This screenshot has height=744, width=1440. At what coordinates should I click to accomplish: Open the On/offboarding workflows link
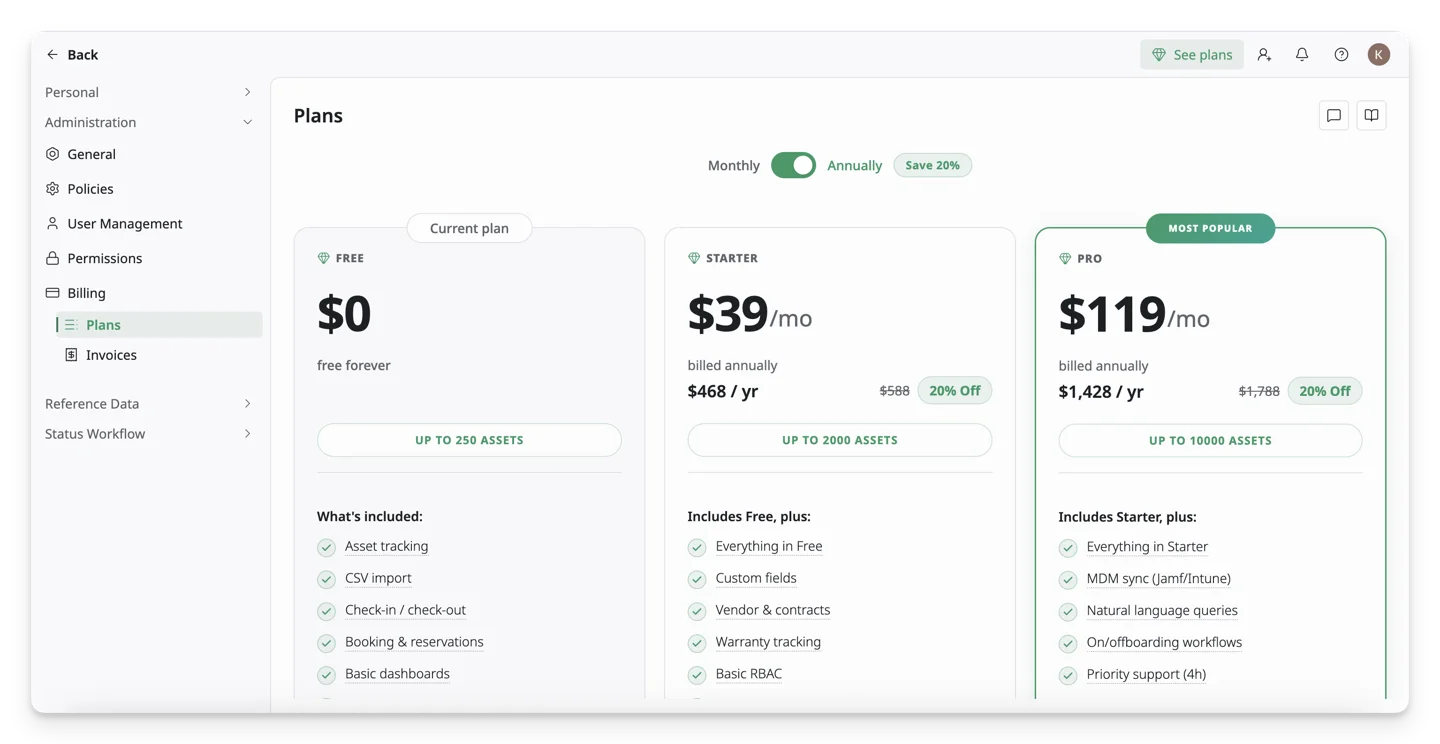tap(1164, 643)
